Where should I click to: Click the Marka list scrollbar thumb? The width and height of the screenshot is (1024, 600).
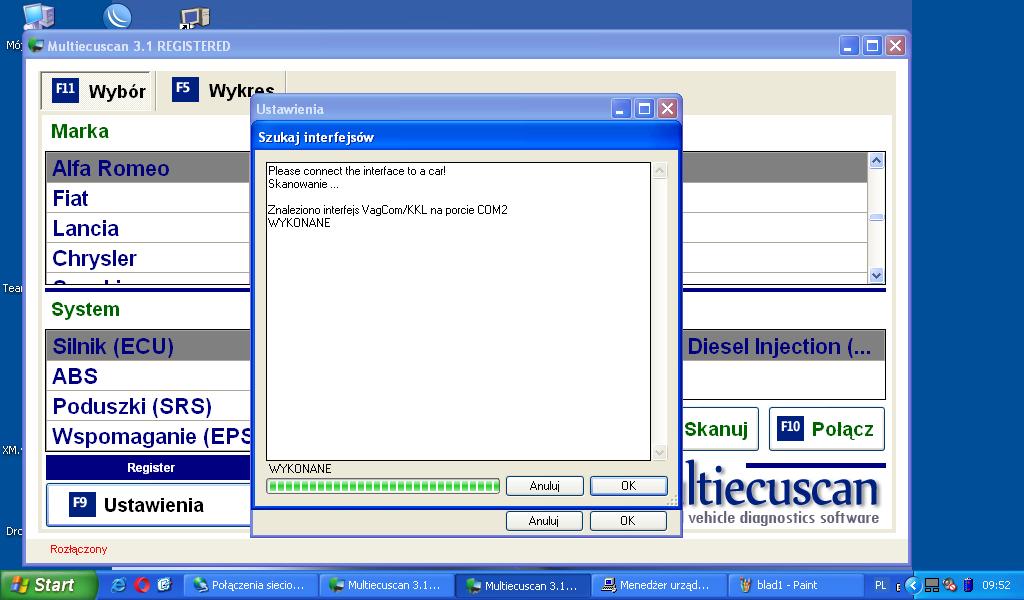coord(876,217)
